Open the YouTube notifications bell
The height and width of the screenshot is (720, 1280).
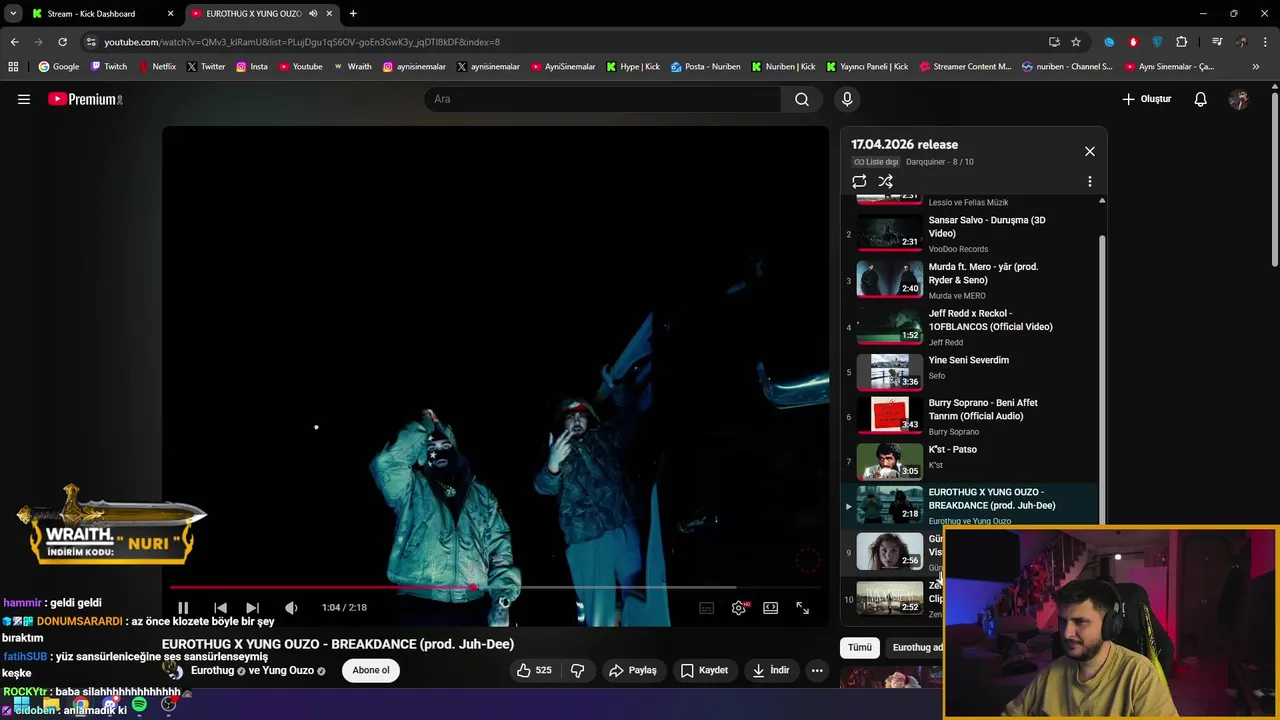click(1201, 99)
